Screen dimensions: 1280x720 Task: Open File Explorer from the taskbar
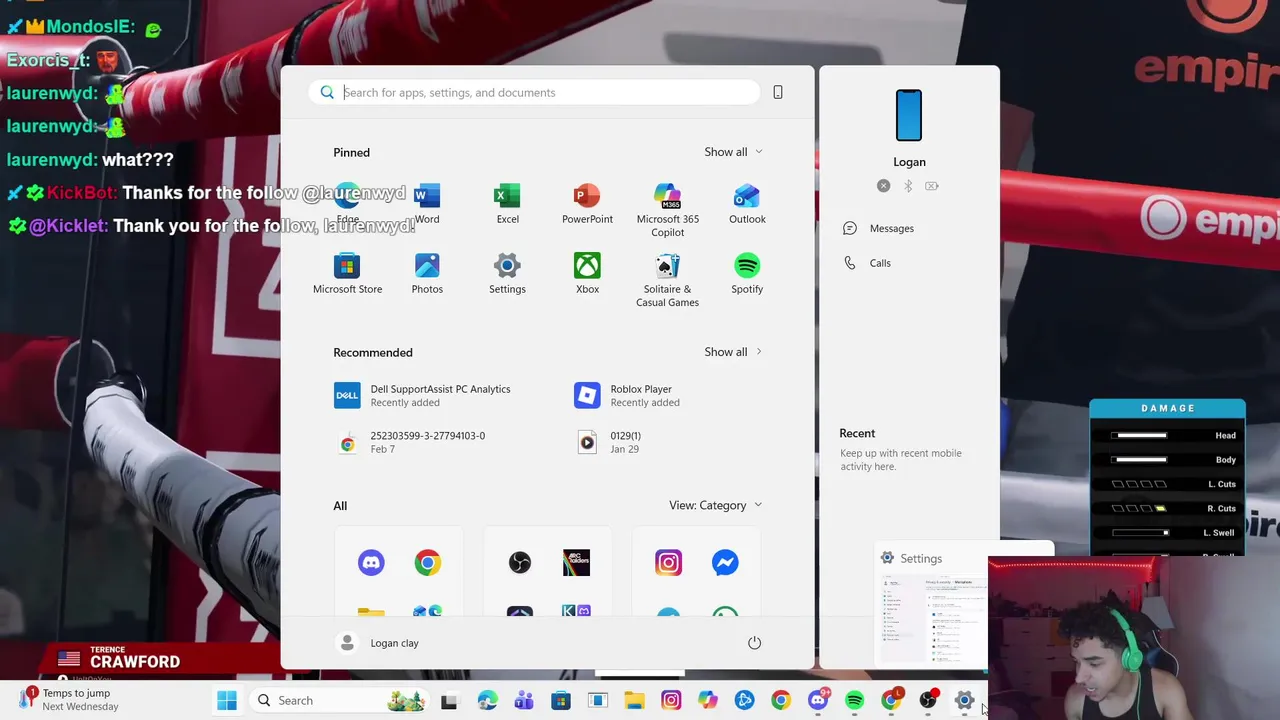(x=634, y=700)
